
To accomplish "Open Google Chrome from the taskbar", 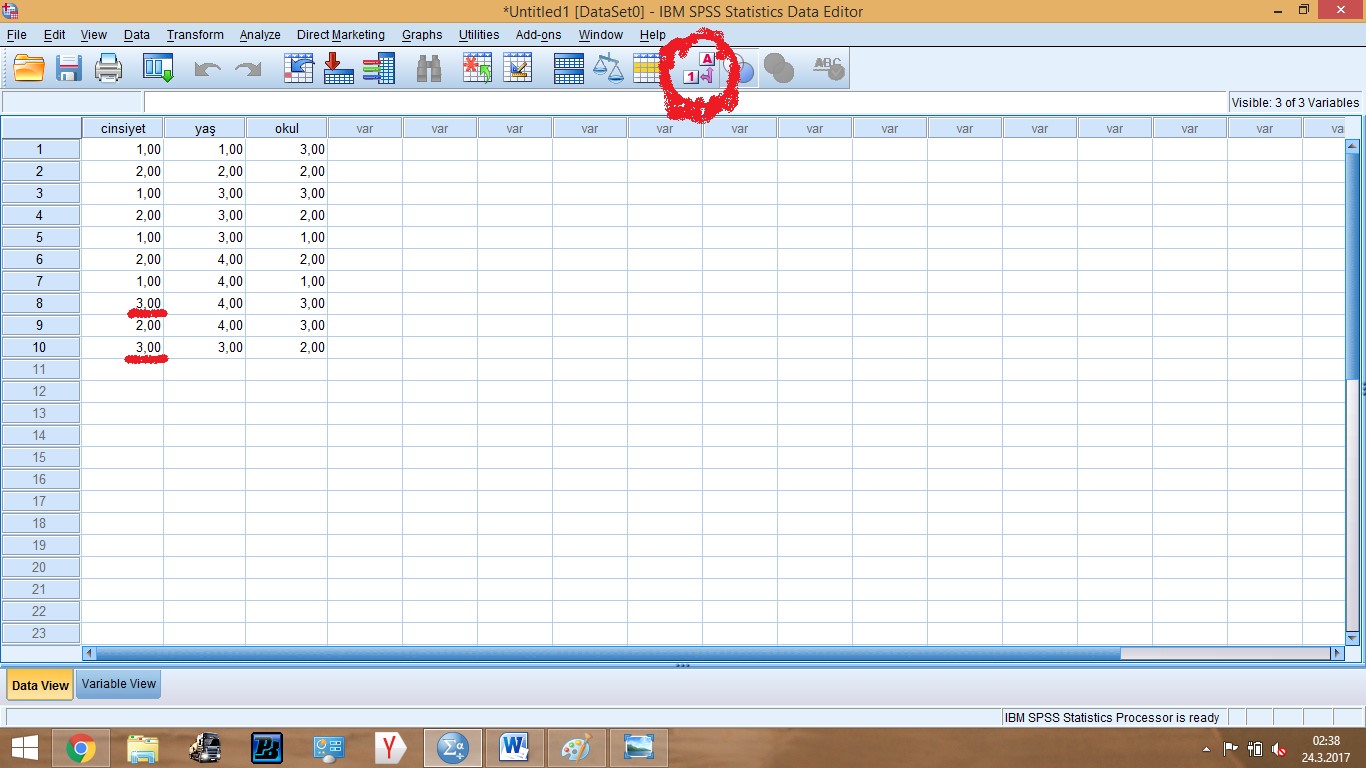I will 80,748.
